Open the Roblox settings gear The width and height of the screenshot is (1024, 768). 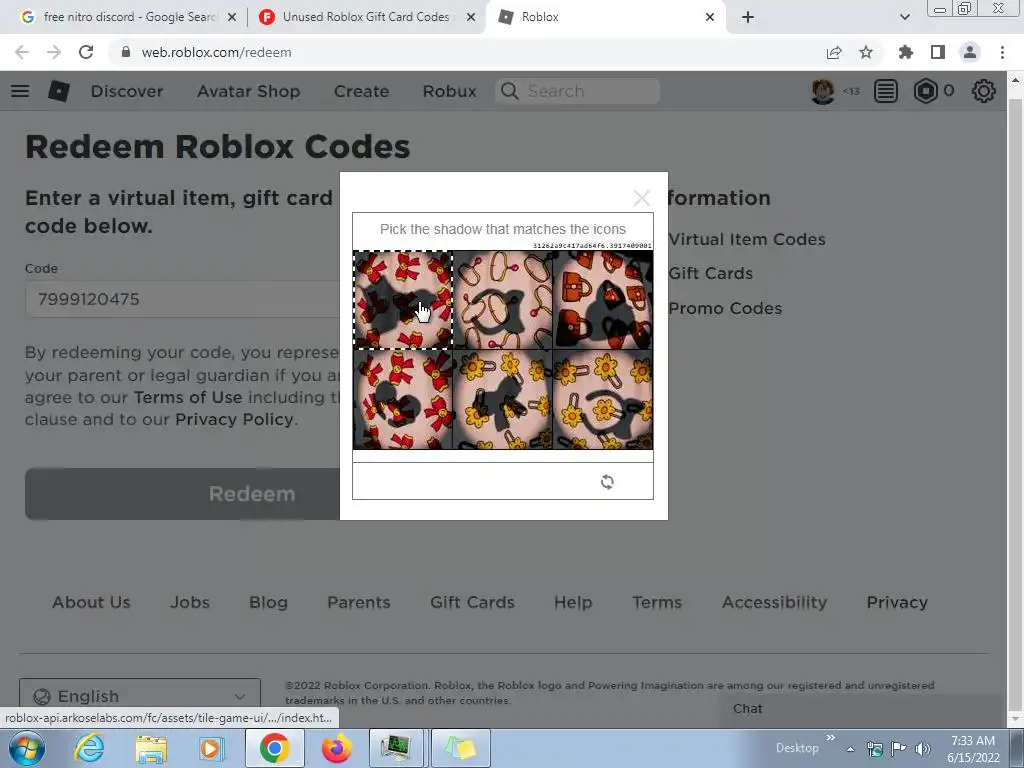(x=984, y=91)
